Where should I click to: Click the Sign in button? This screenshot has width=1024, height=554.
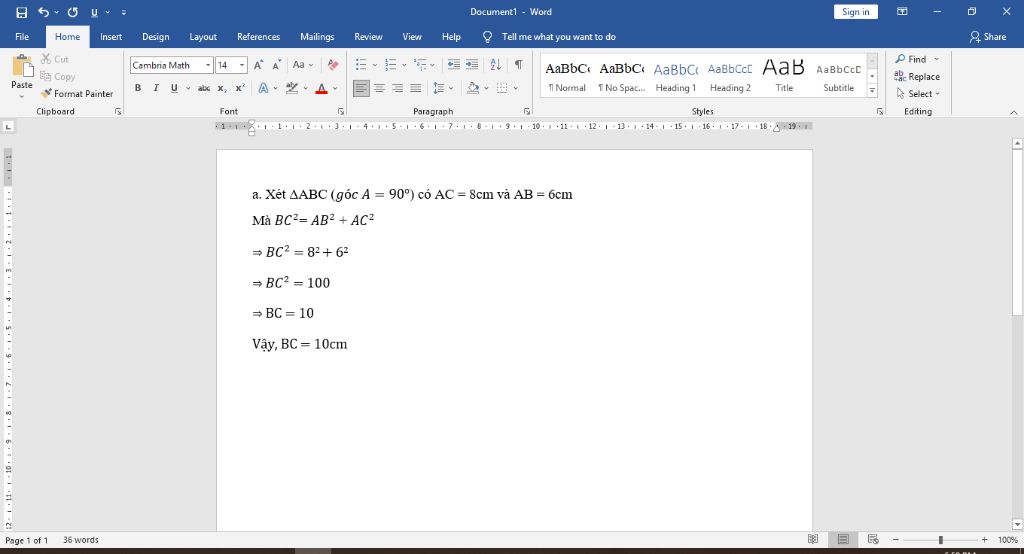coord(856,12)
